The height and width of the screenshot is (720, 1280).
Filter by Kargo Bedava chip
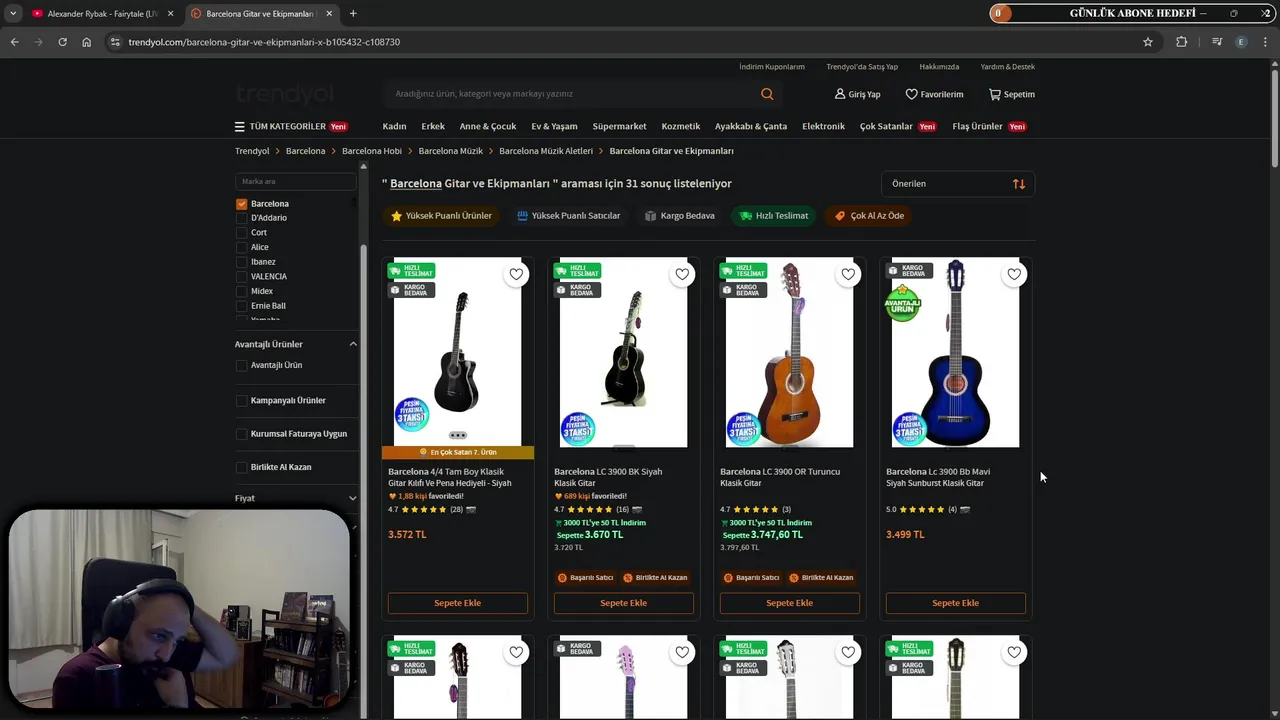tap(679, 216)
